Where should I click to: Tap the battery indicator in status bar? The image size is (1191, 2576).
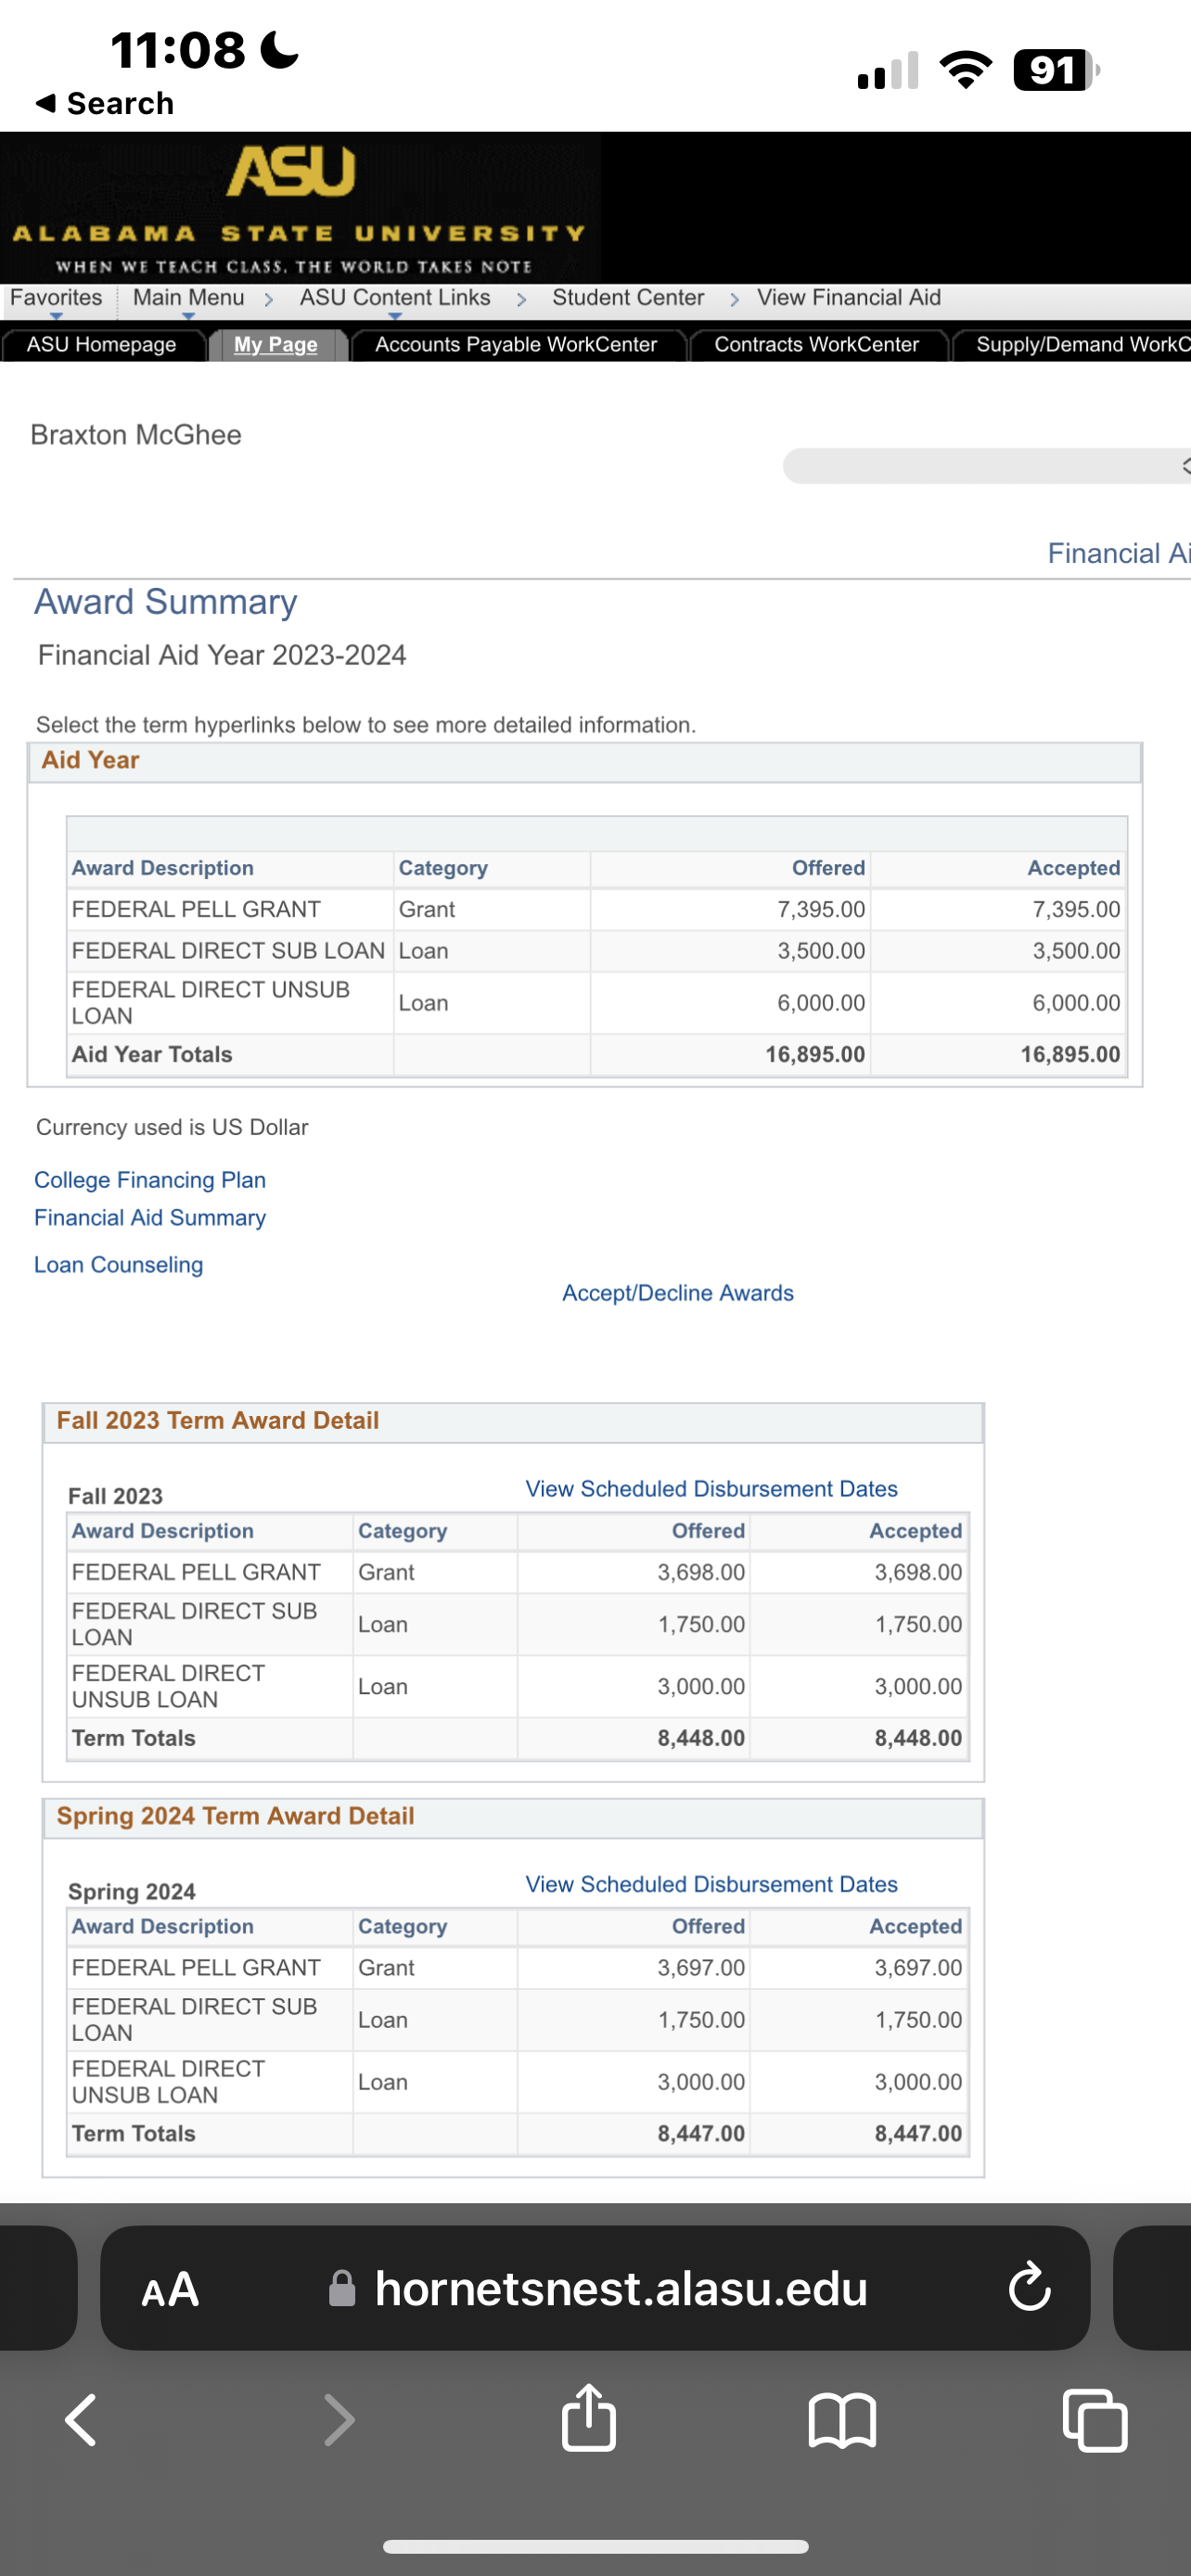click(1056, 70)
